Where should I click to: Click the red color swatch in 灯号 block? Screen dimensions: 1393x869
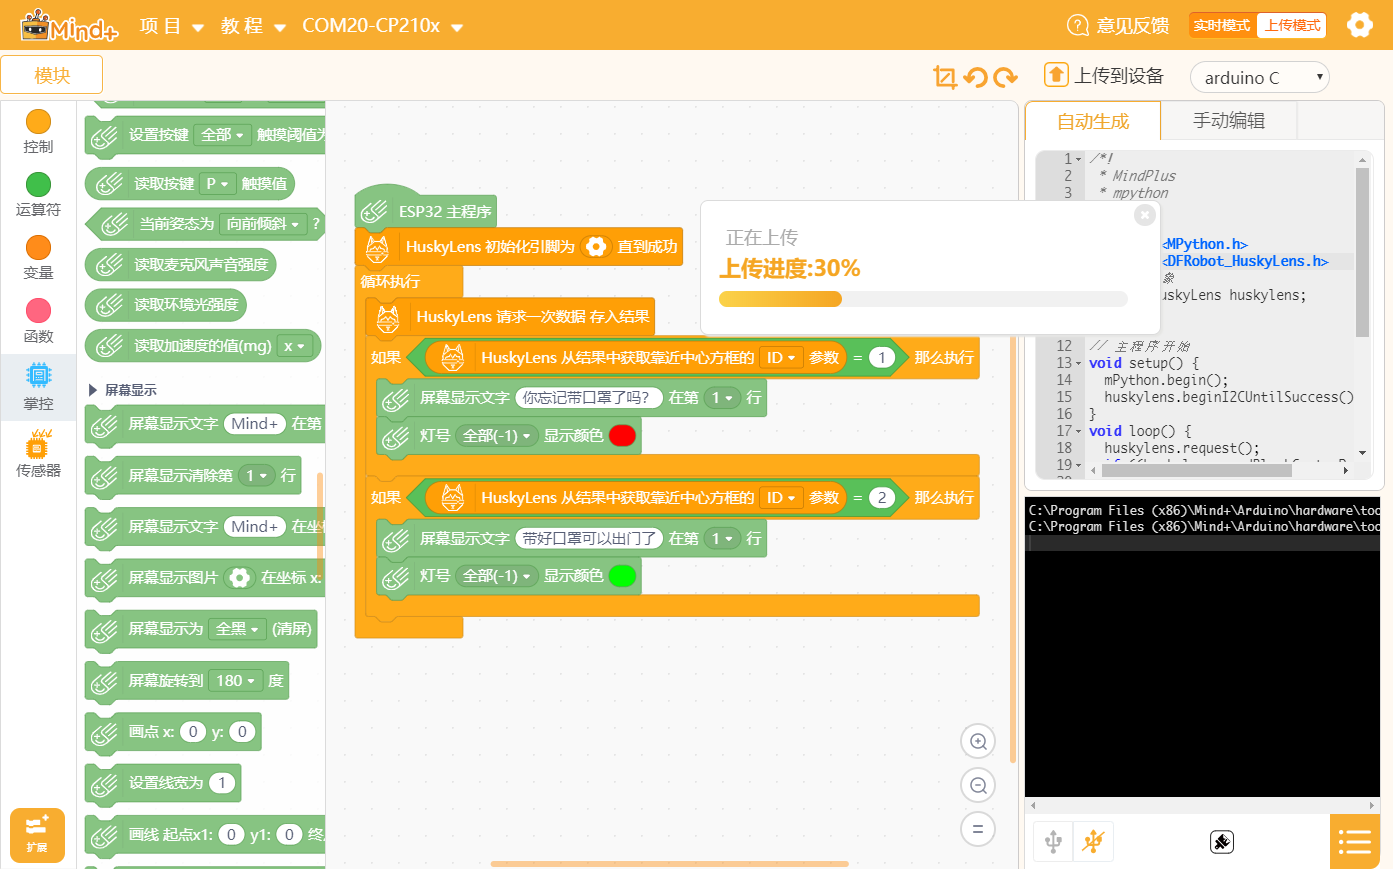(x=622, y=436)
